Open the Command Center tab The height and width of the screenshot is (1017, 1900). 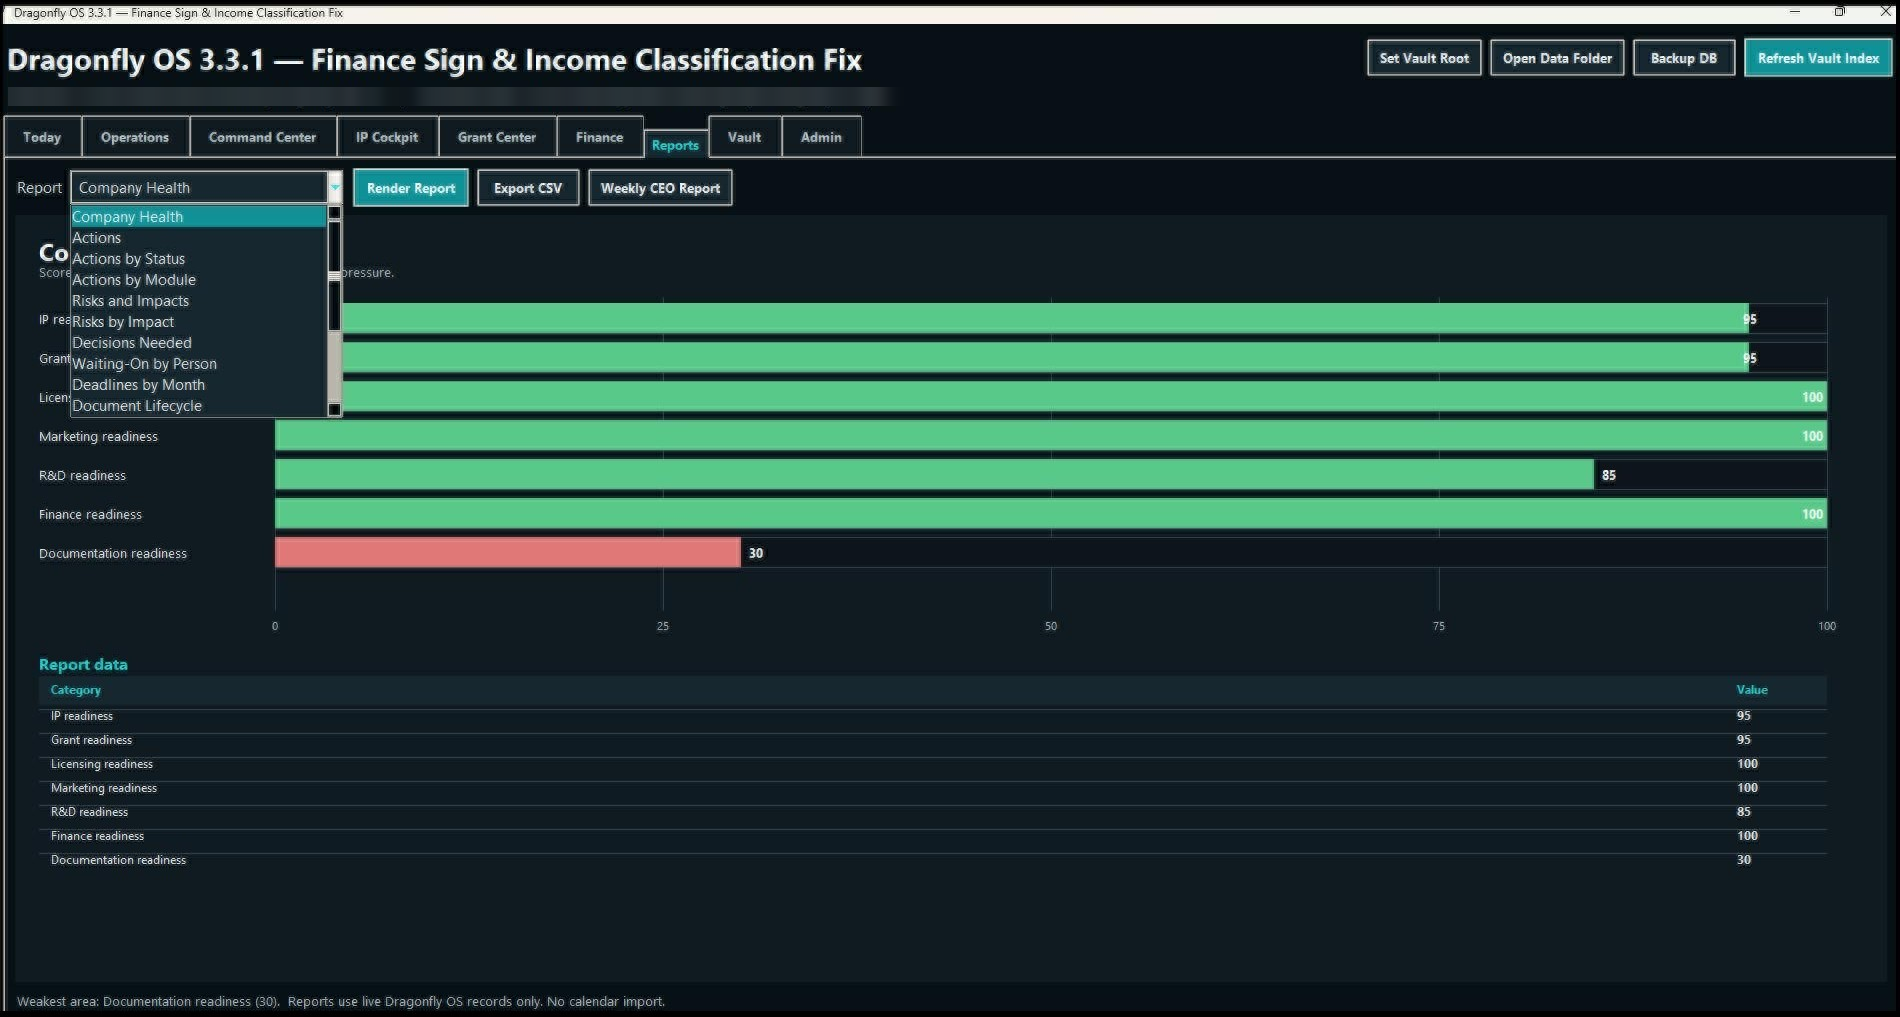pos(262,137)
